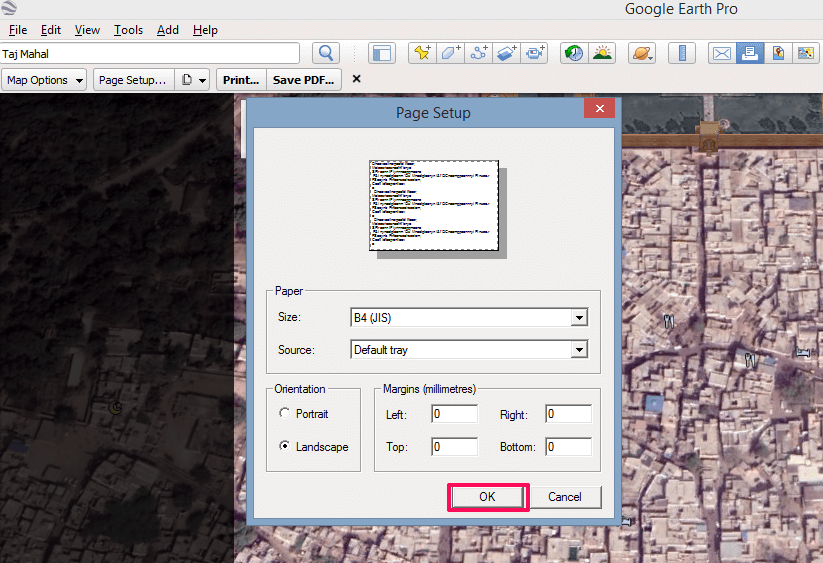Expand the Map Options dropdown
The width and height of the screenshot is (823, 563).
point(44,80)
